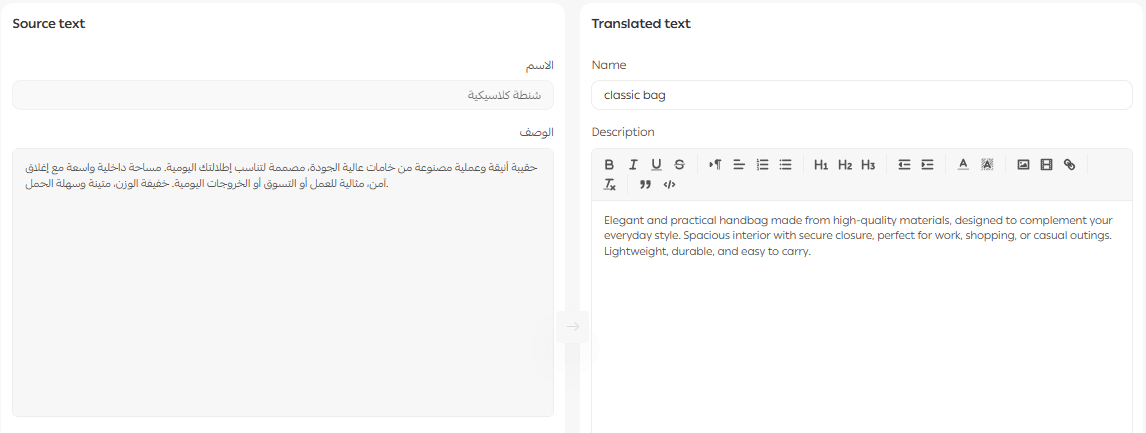Apply Heading 2 style
The width and height of the screenshot is (1146, 433).
click(845, 165)
